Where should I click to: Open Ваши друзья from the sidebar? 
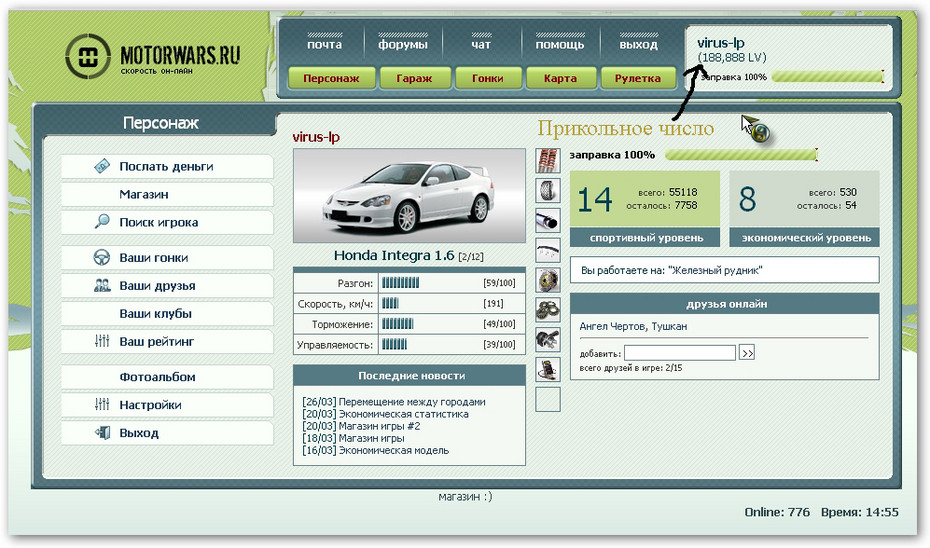pyautogui.click(x=157, y=286)
